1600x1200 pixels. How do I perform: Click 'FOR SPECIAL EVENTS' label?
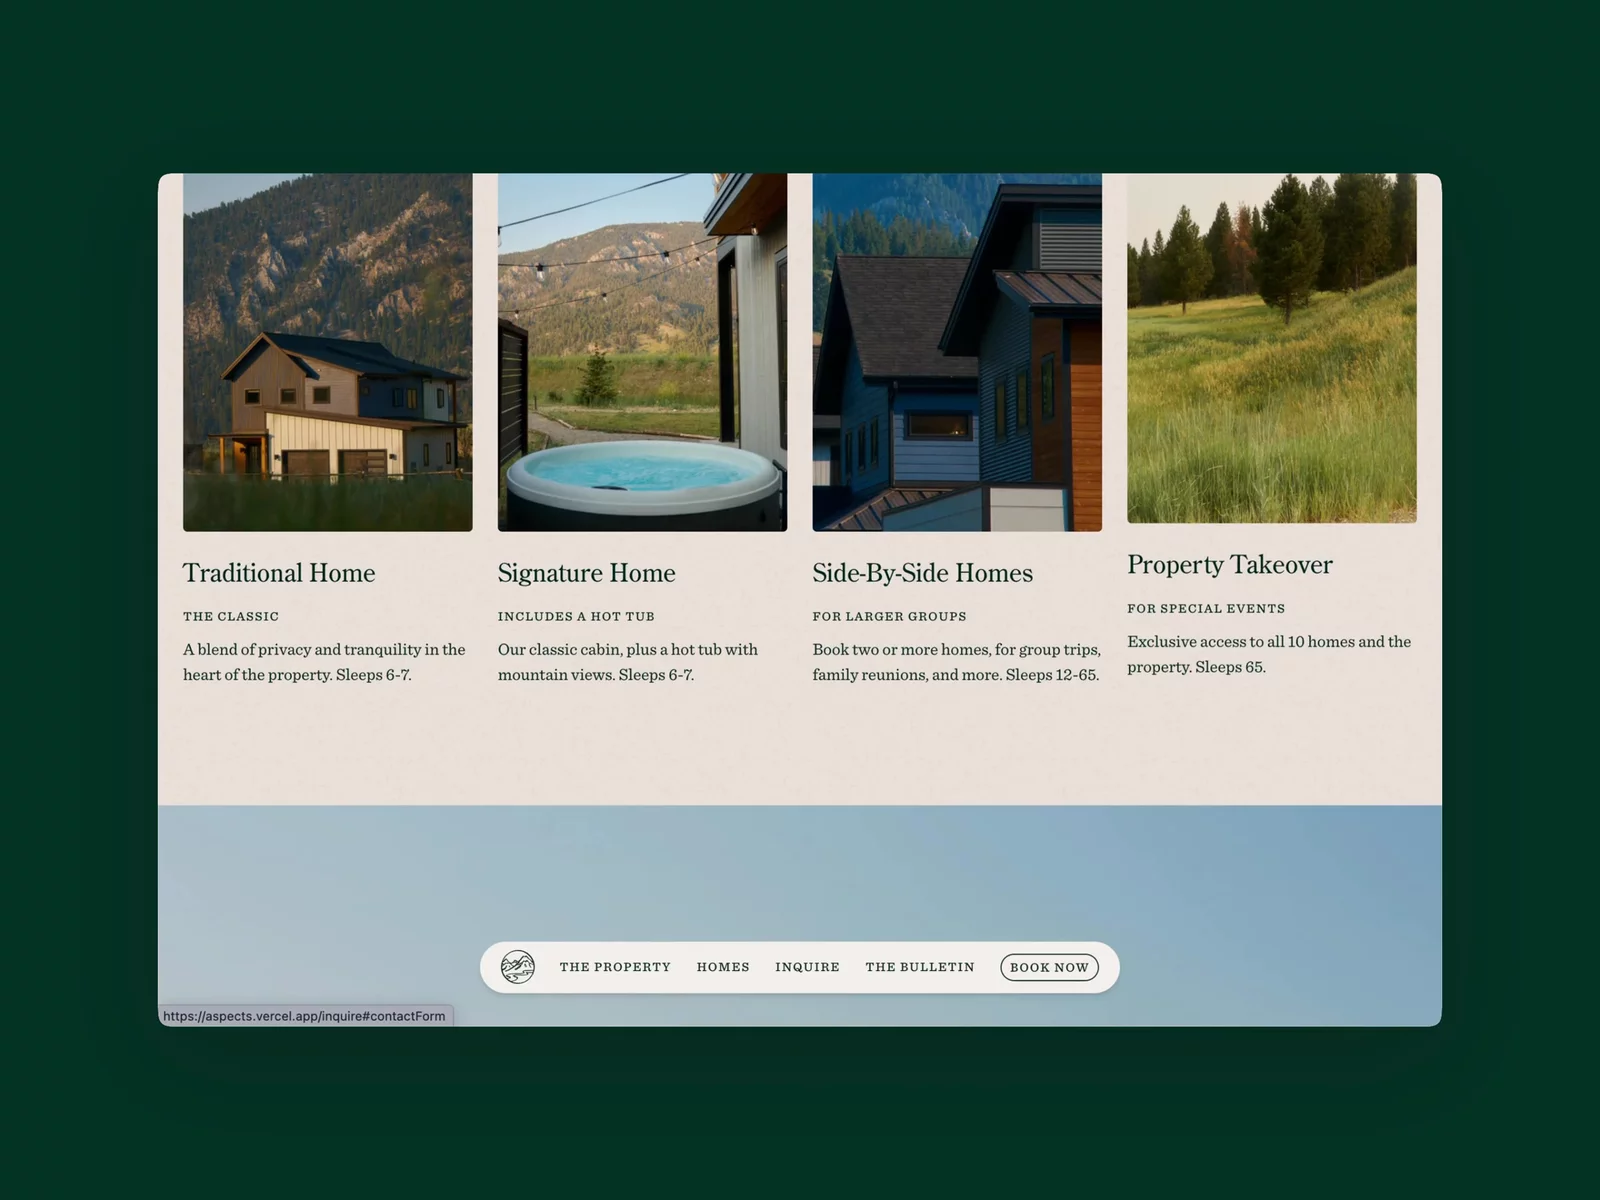1206,608
